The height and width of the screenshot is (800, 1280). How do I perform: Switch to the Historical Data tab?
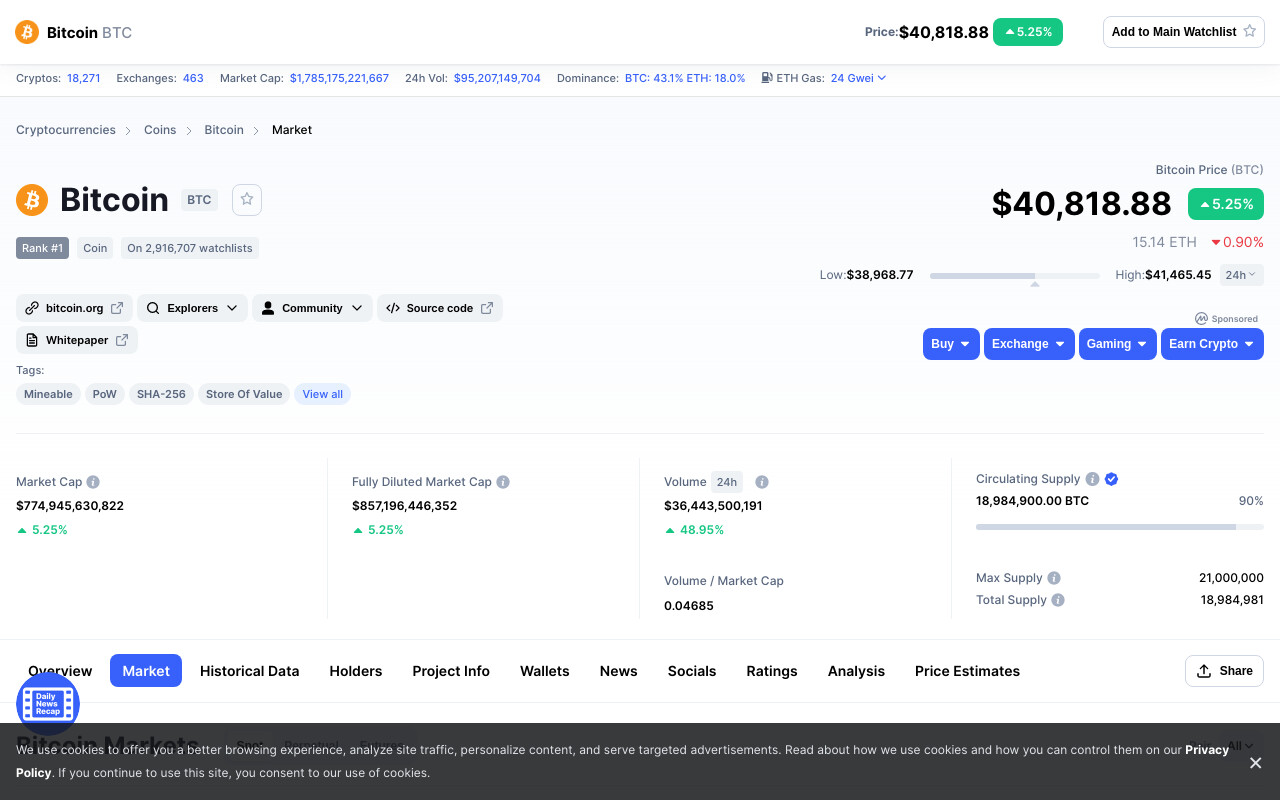point(249,671)
